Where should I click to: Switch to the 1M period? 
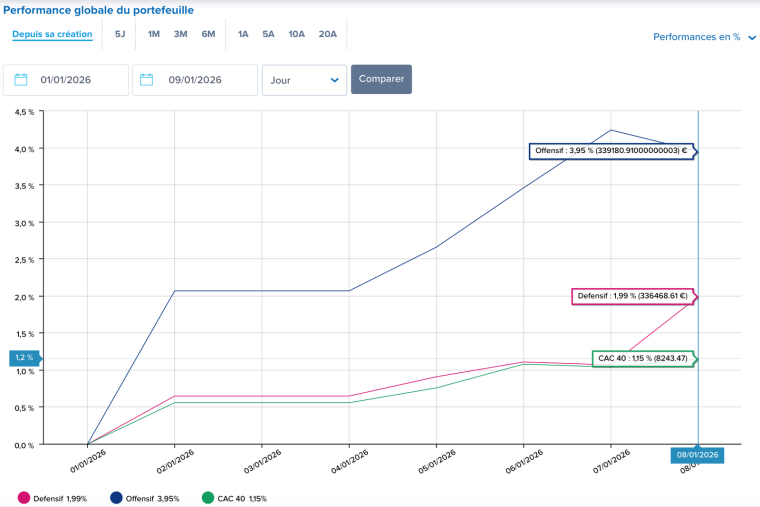point(154,34)
